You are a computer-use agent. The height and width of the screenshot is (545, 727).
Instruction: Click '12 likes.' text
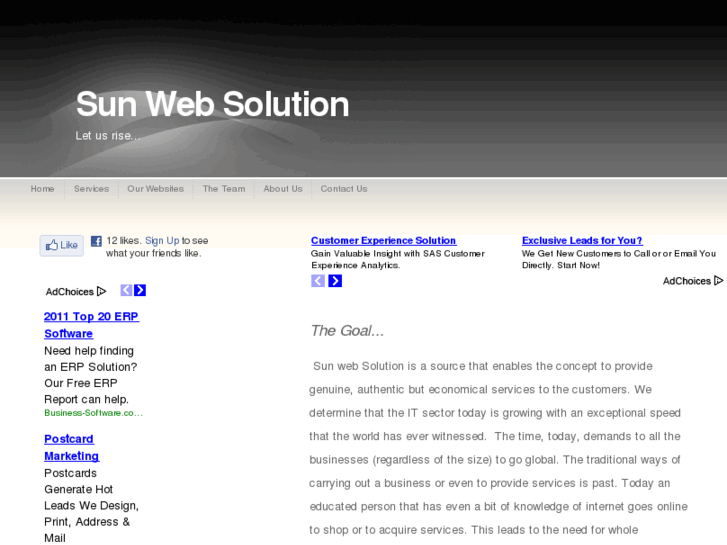[x=123, y=241]
